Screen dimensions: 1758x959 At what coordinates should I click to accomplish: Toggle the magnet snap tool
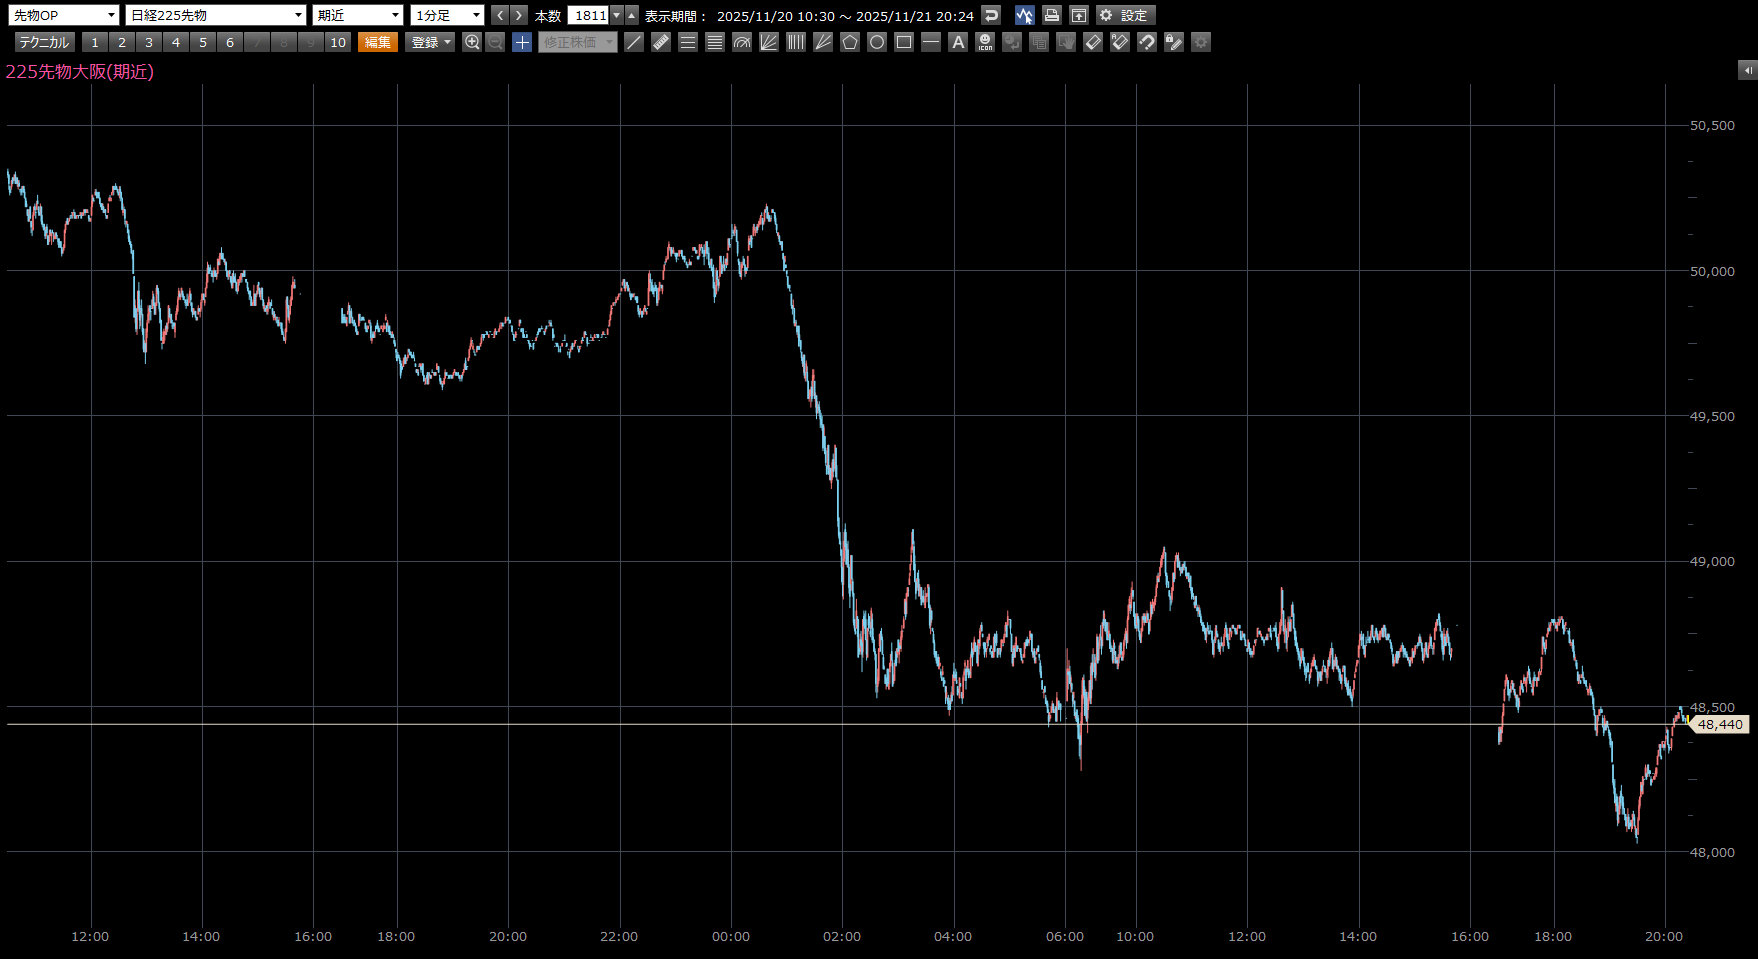1147,42
